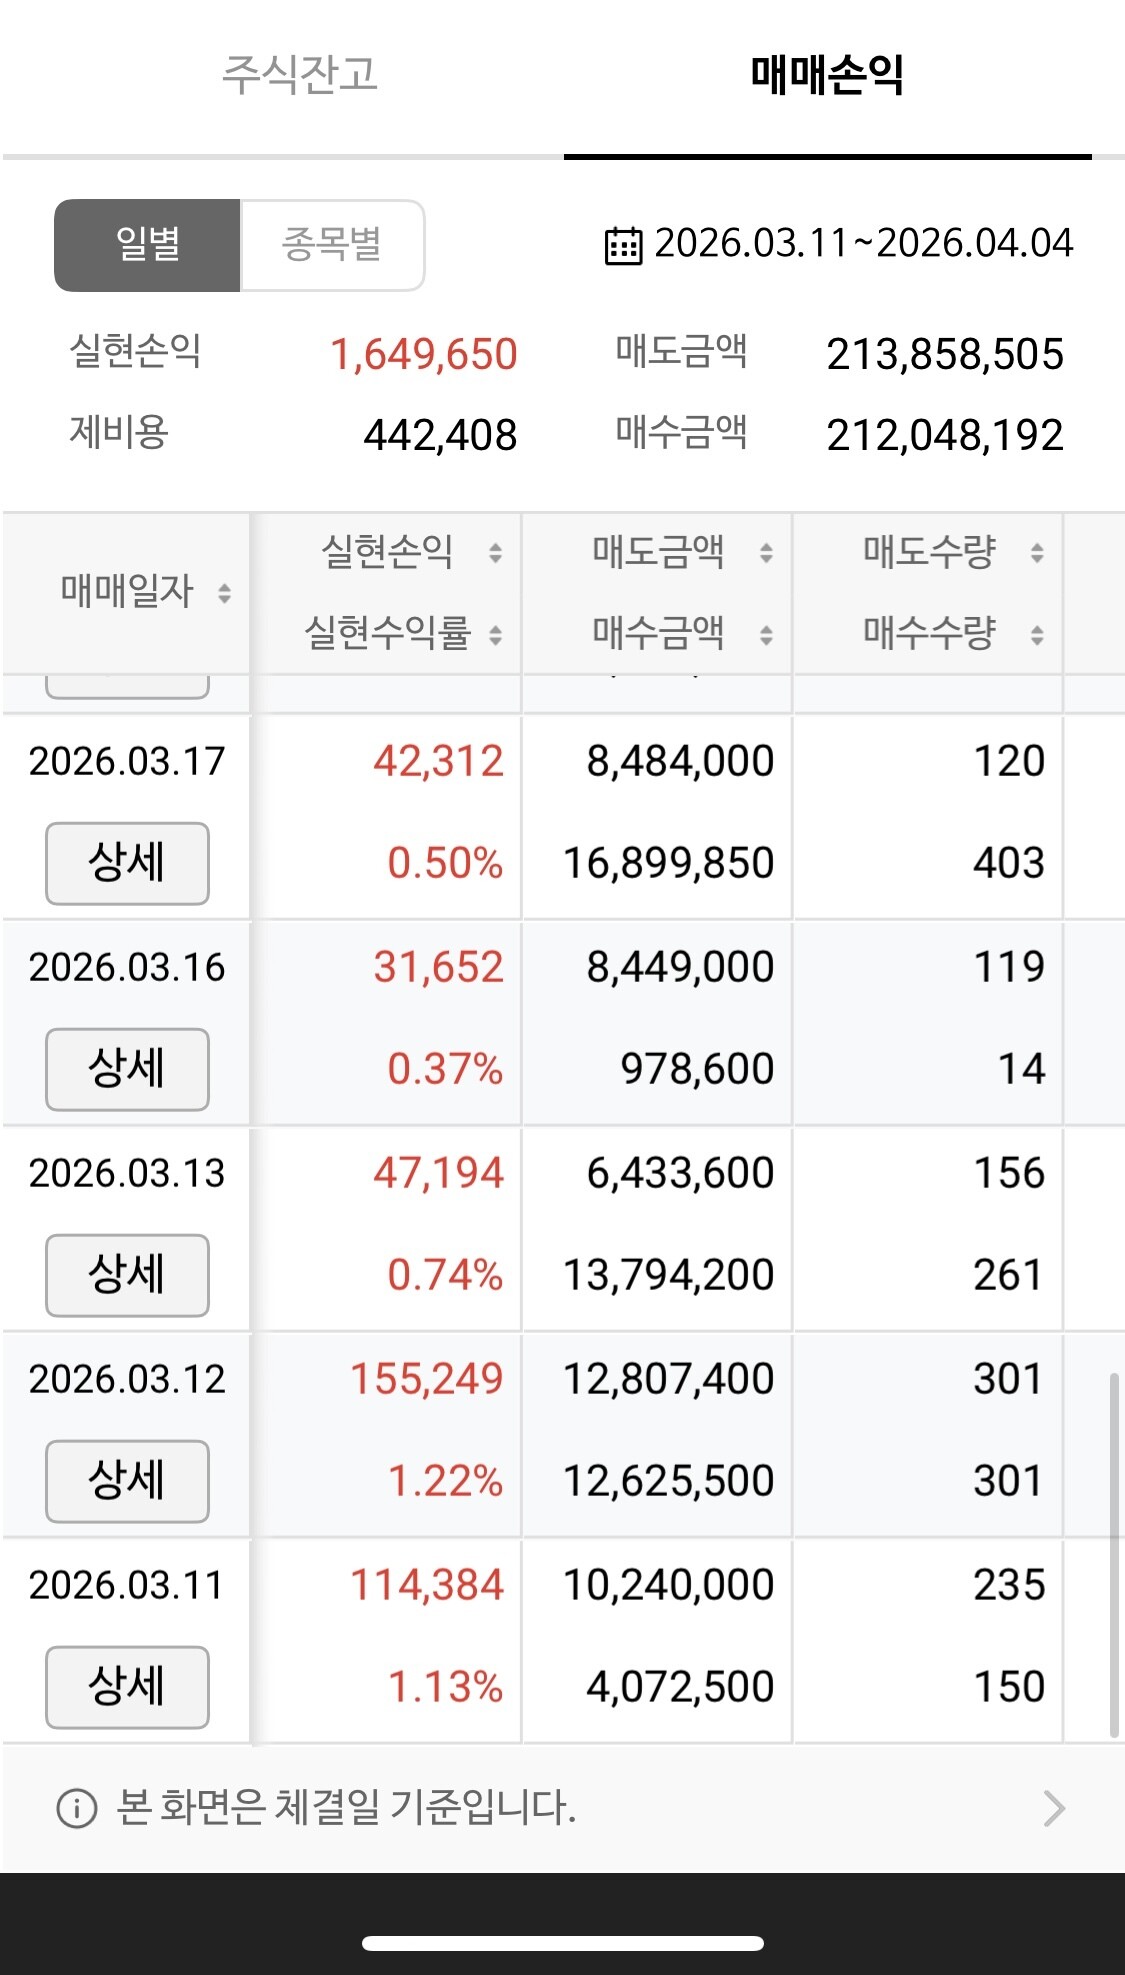Tap the home indicator bar
This screenshot has width=1125, height=1975.
tap(563, 1943)
